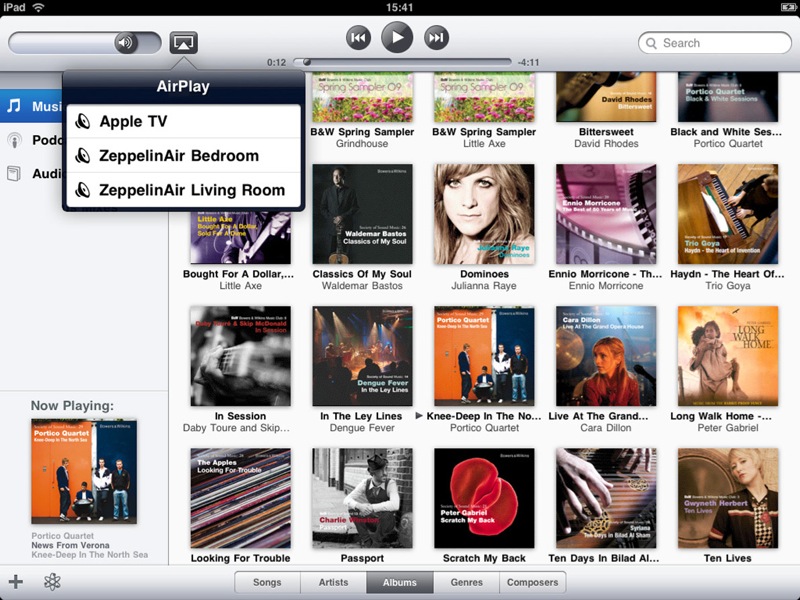
Task: Select ZeppelinAir Bedroom speaker
Action: point(184,156)
